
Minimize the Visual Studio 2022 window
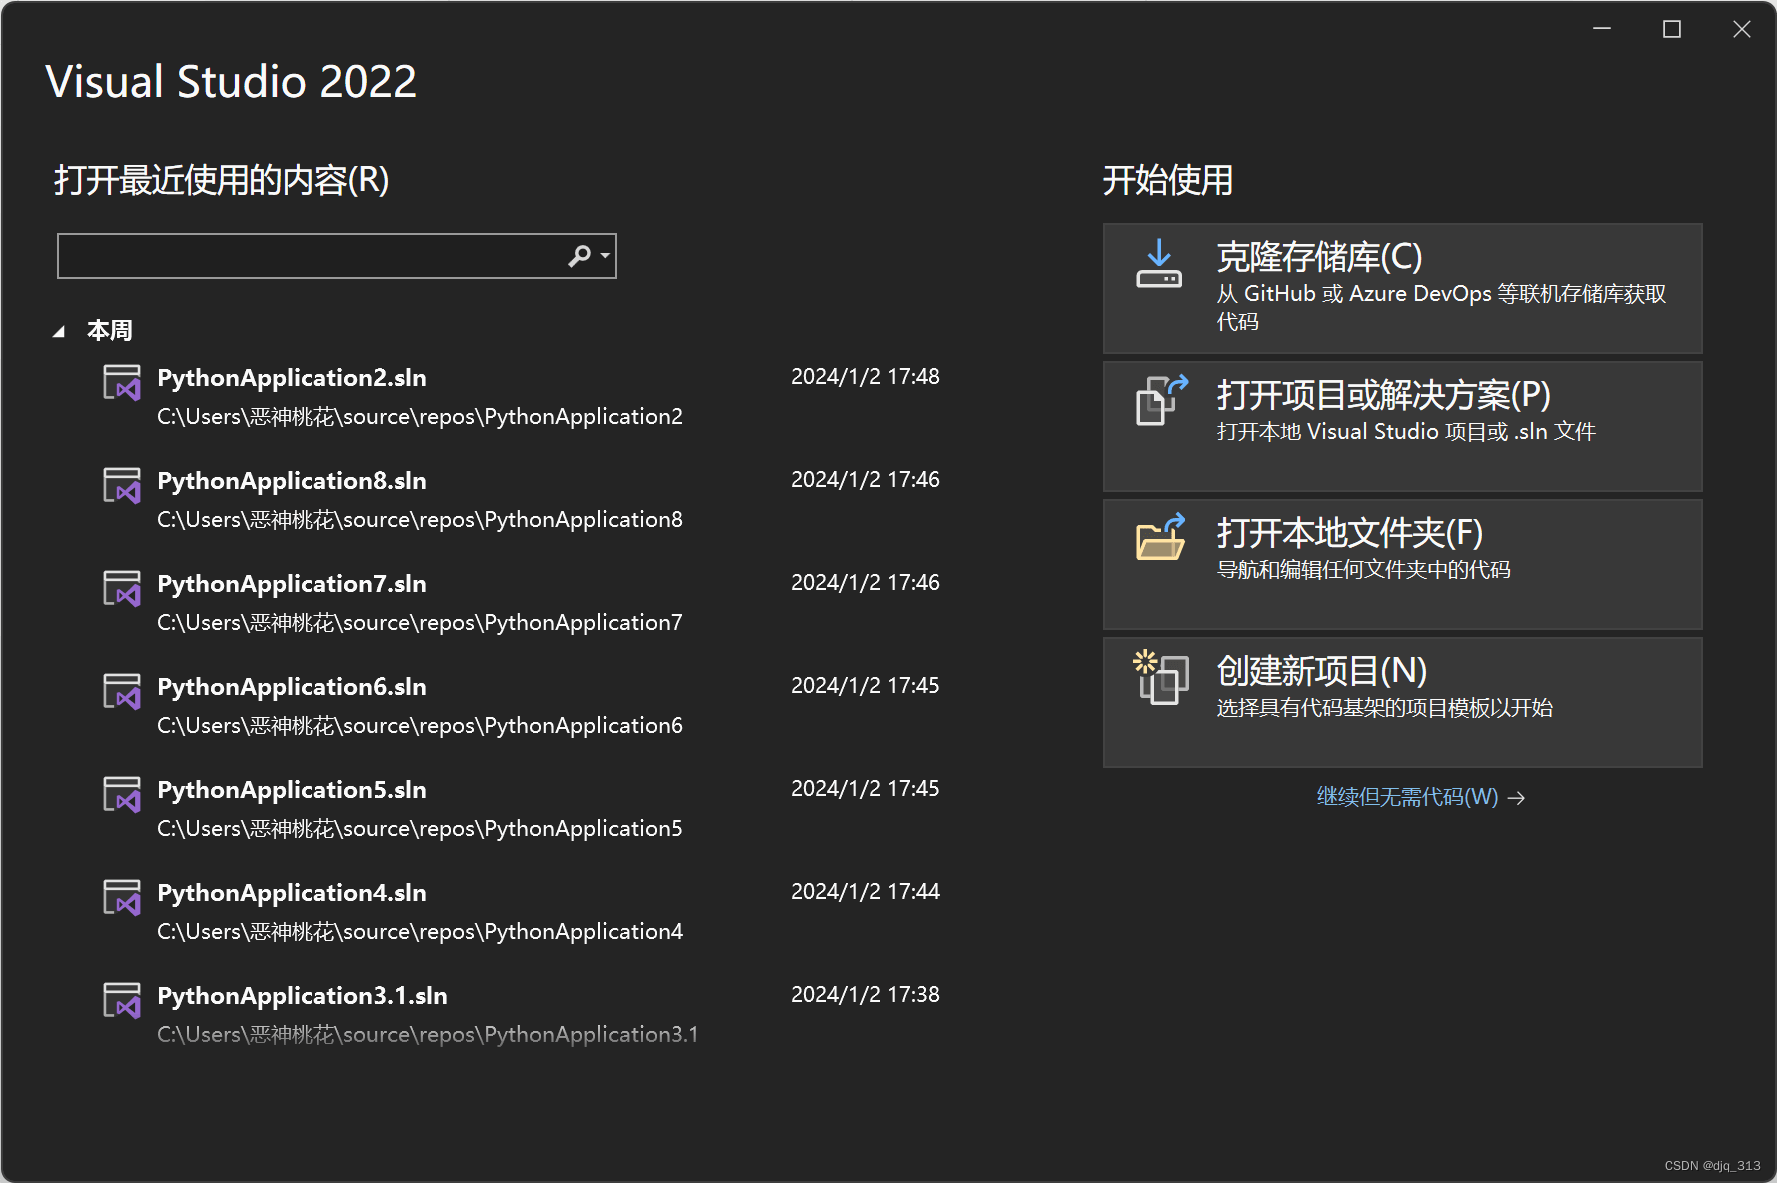tap(1602, 29)
